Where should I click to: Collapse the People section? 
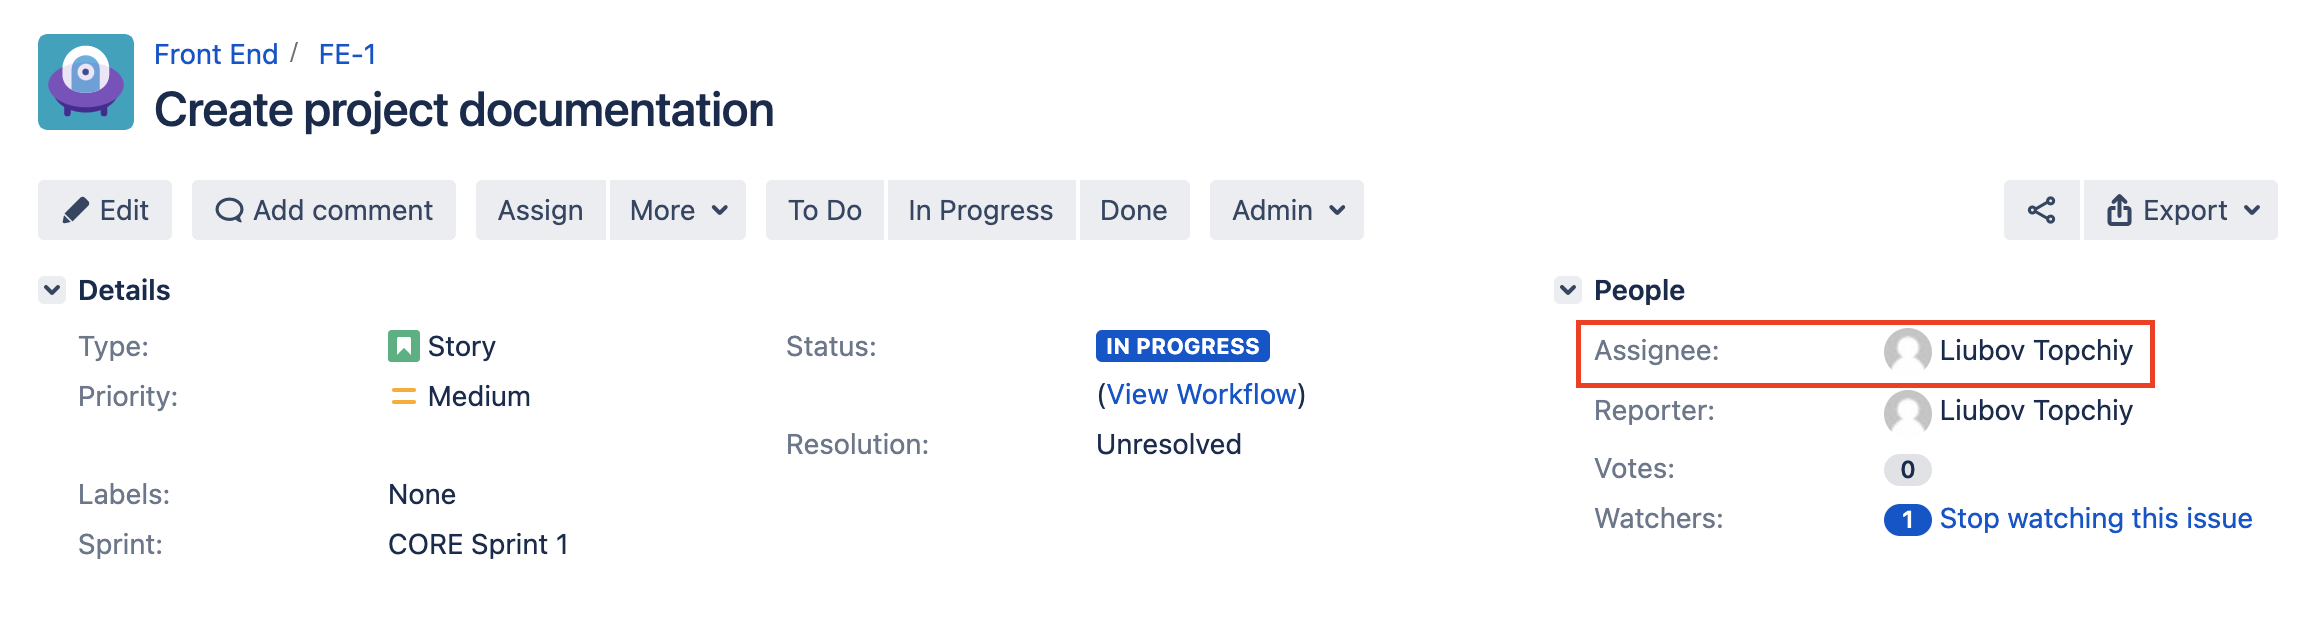click(1569, 290)
